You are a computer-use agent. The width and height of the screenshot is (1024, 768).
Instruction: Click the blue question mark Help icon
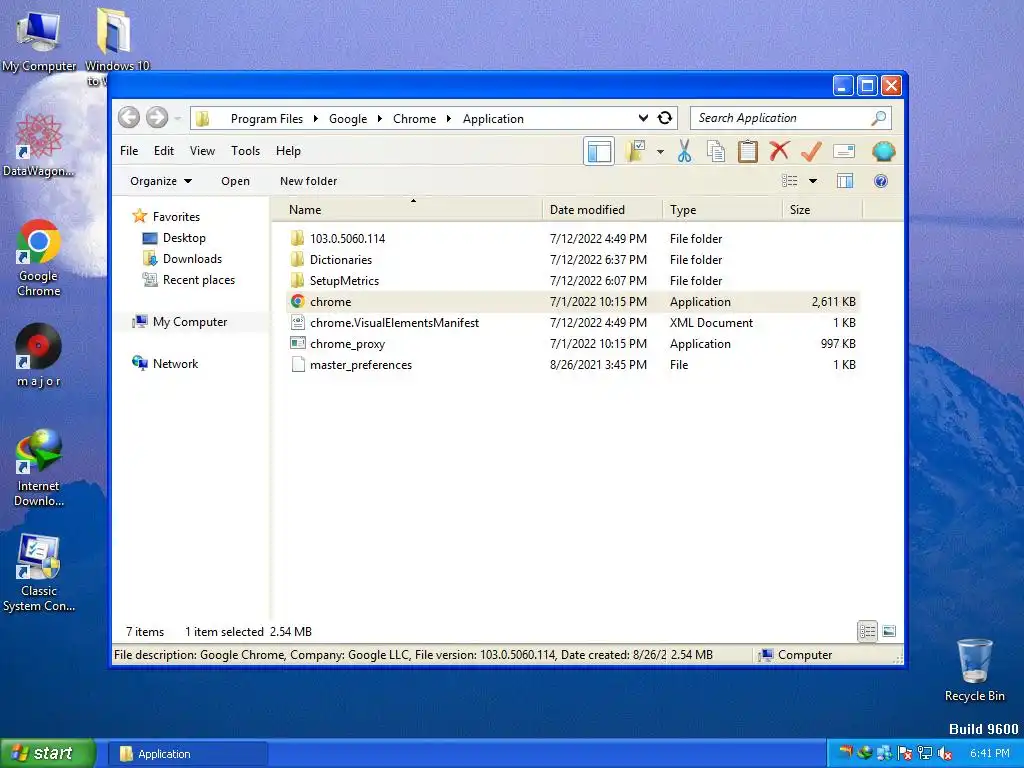[880, 181]
